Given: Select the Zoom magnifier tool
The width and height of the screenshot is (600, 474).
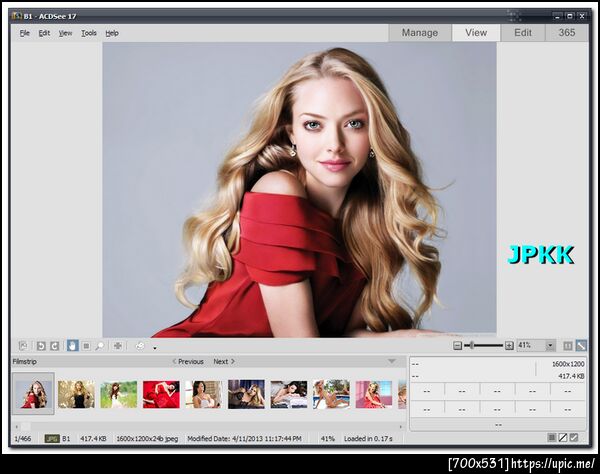Looking at the screenshot, I should 99,346.
